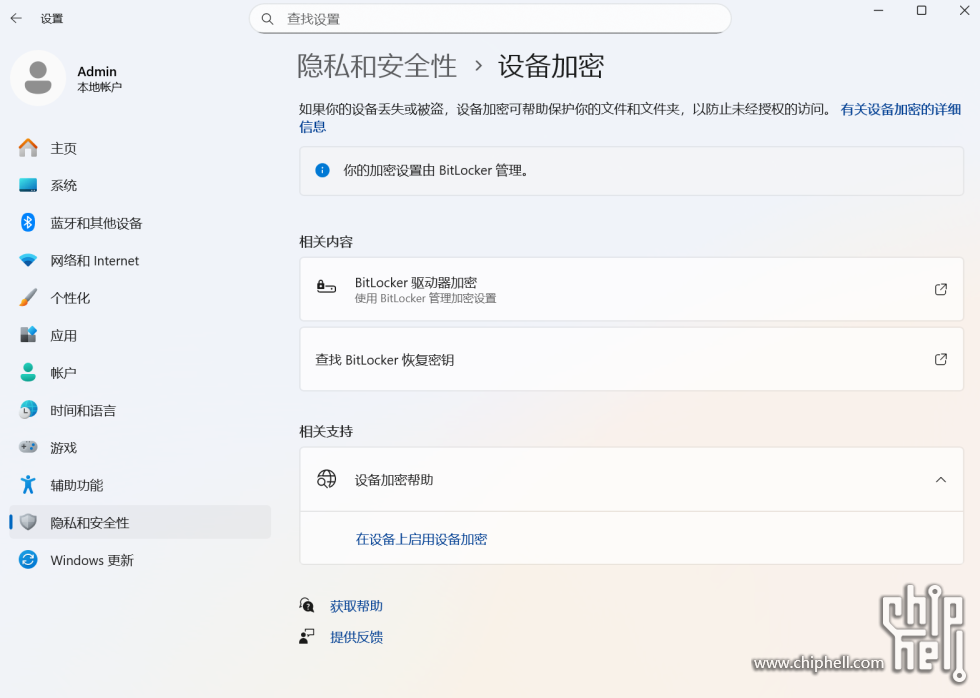Click 隐私和安全性 in the breadcrumb
The width and height of the screenshot is (980, 698).
(x=377, y=66)
